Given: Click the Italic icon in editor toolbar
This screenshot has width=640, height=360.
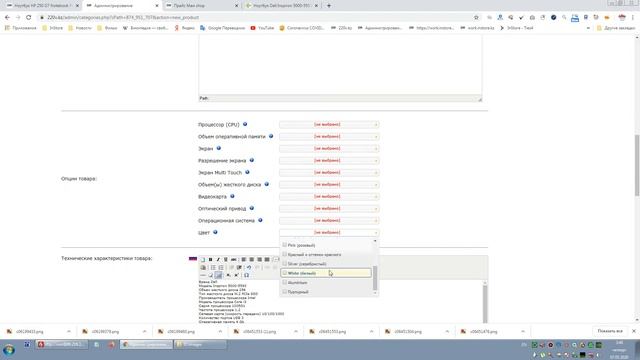Looking at the screenshot, I should [x=218, y=260].
